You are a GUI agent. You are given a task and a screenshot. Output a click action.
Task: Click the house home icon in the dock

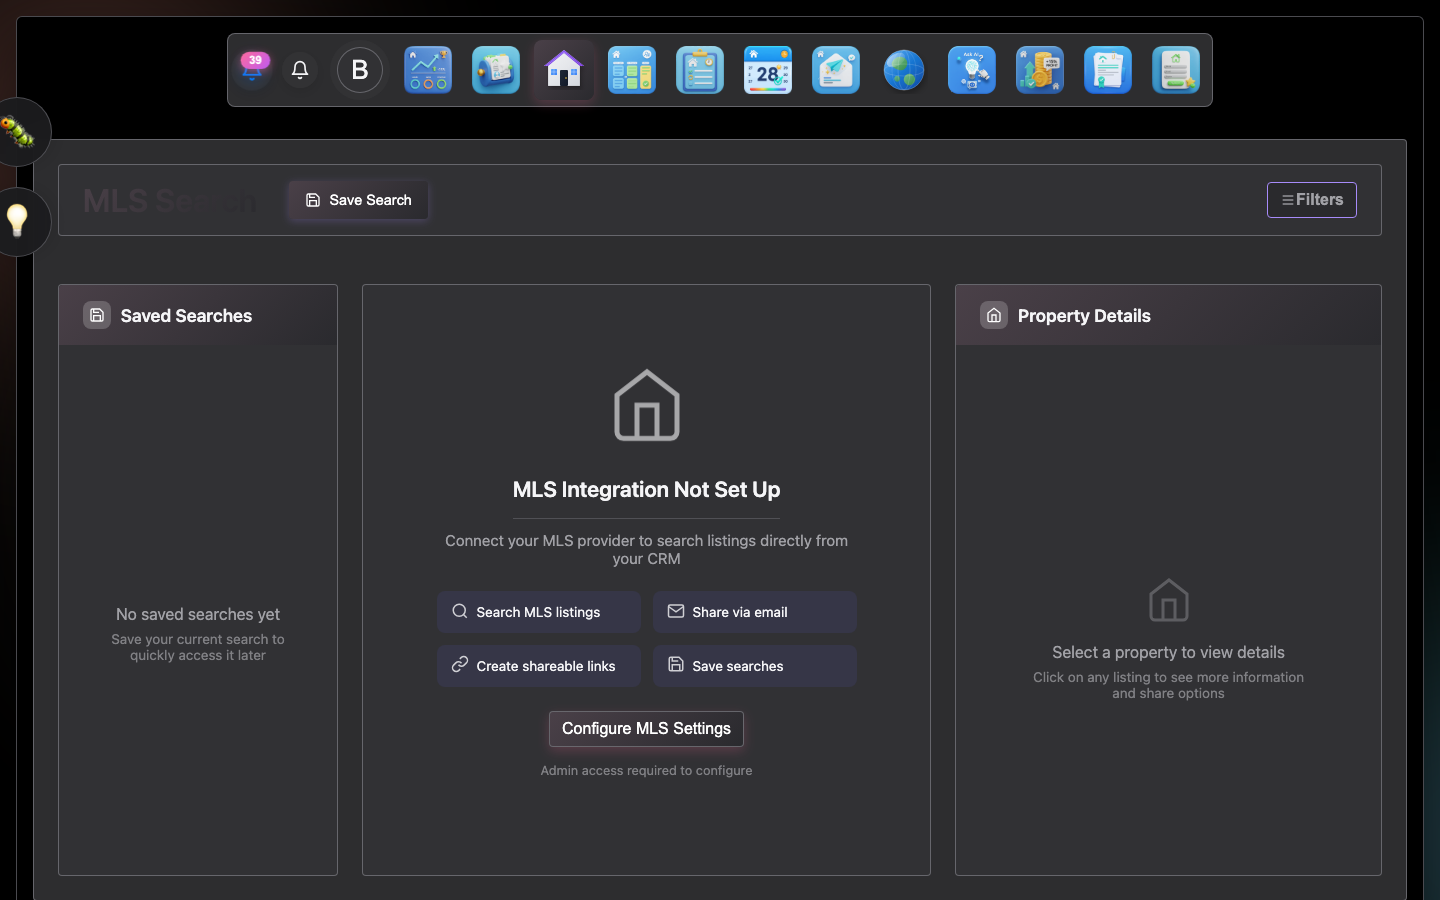tap(564, 70)
